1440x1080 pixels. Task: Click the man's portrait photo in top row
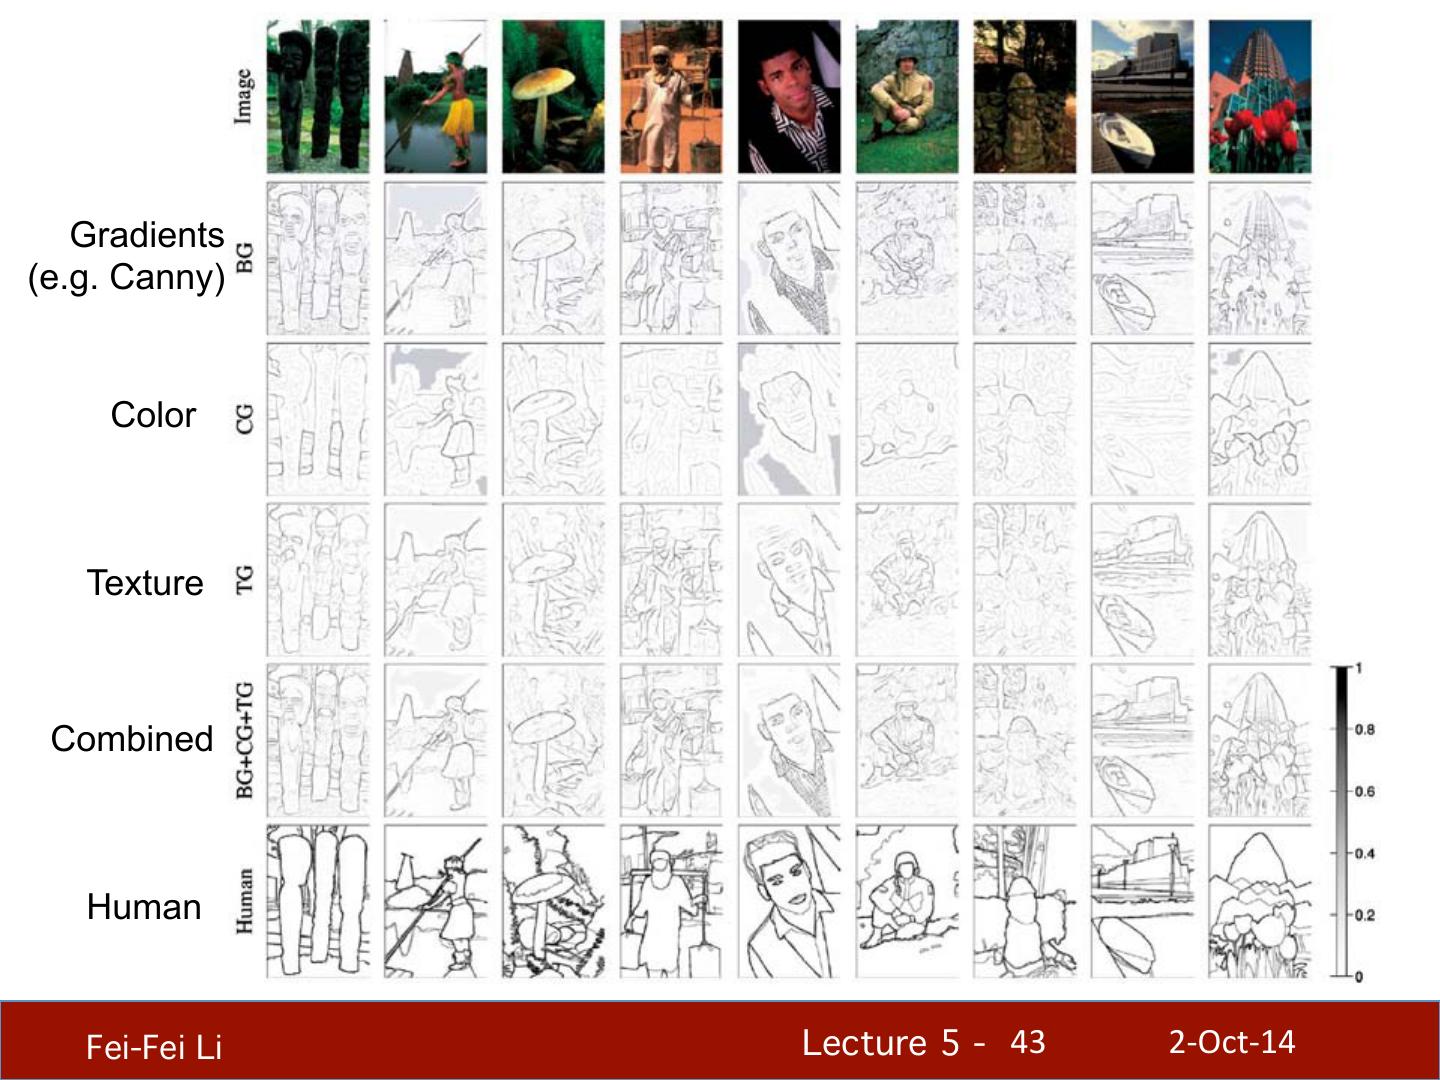coord(789,97)
